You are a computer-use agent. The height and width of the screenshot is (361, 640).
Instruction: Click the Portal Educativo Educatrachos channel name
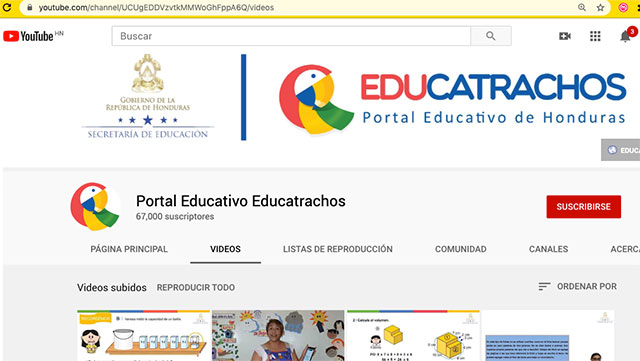coord(241,201)
